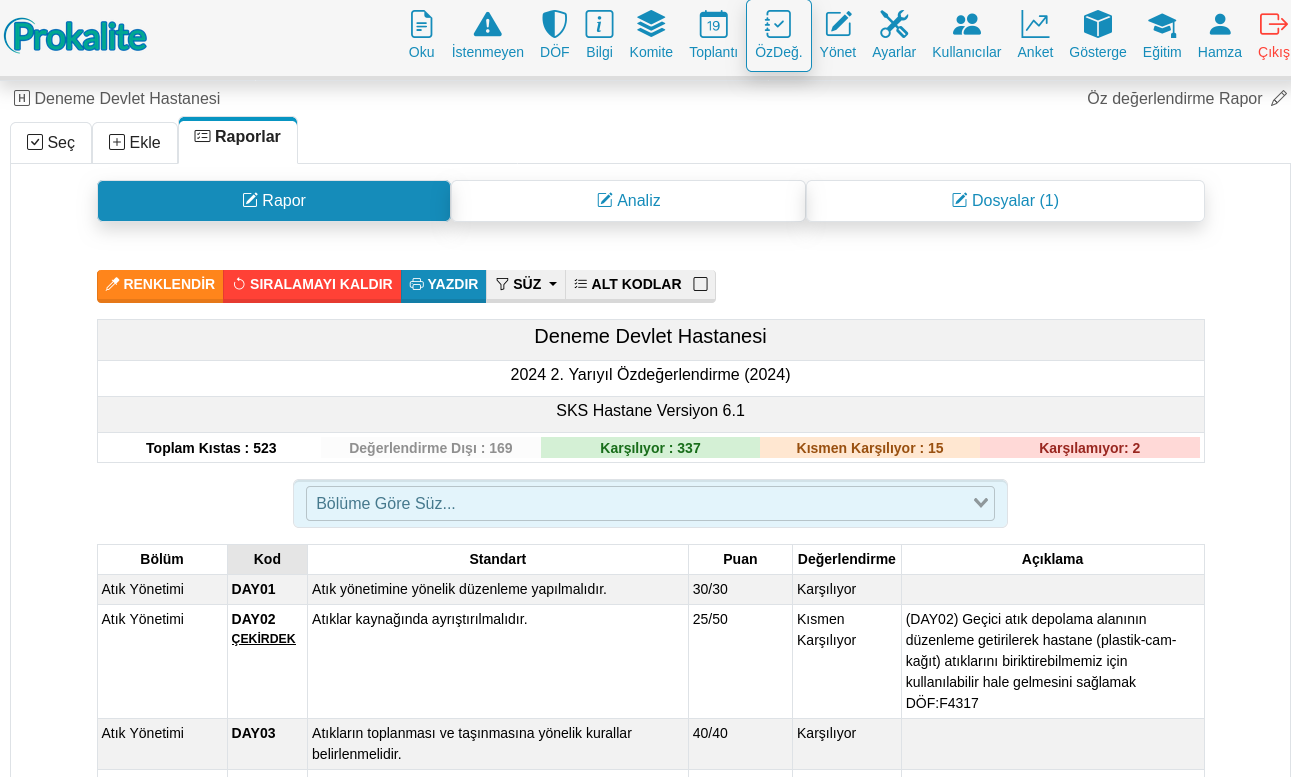Click Toplam Kıstas : 523 text
1291x777 pixels.
tap(211, 448)
